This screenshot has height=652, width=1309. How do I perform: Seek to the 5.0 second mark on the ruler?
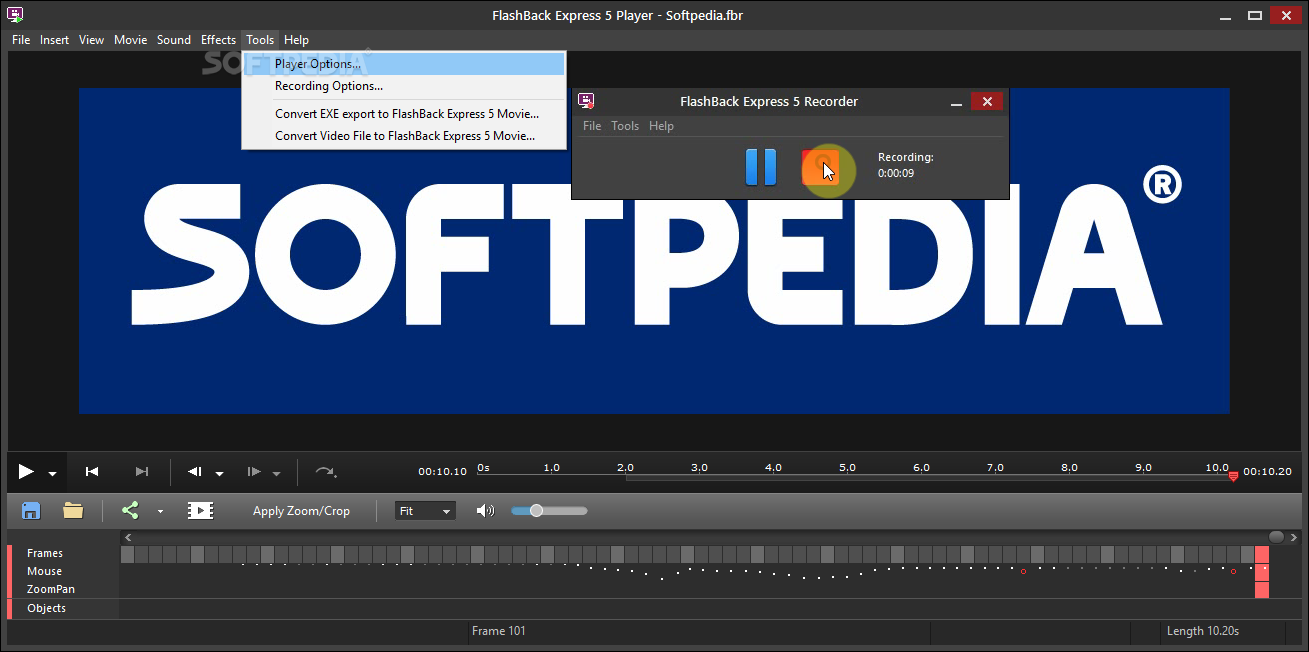[x=847, y=468]
